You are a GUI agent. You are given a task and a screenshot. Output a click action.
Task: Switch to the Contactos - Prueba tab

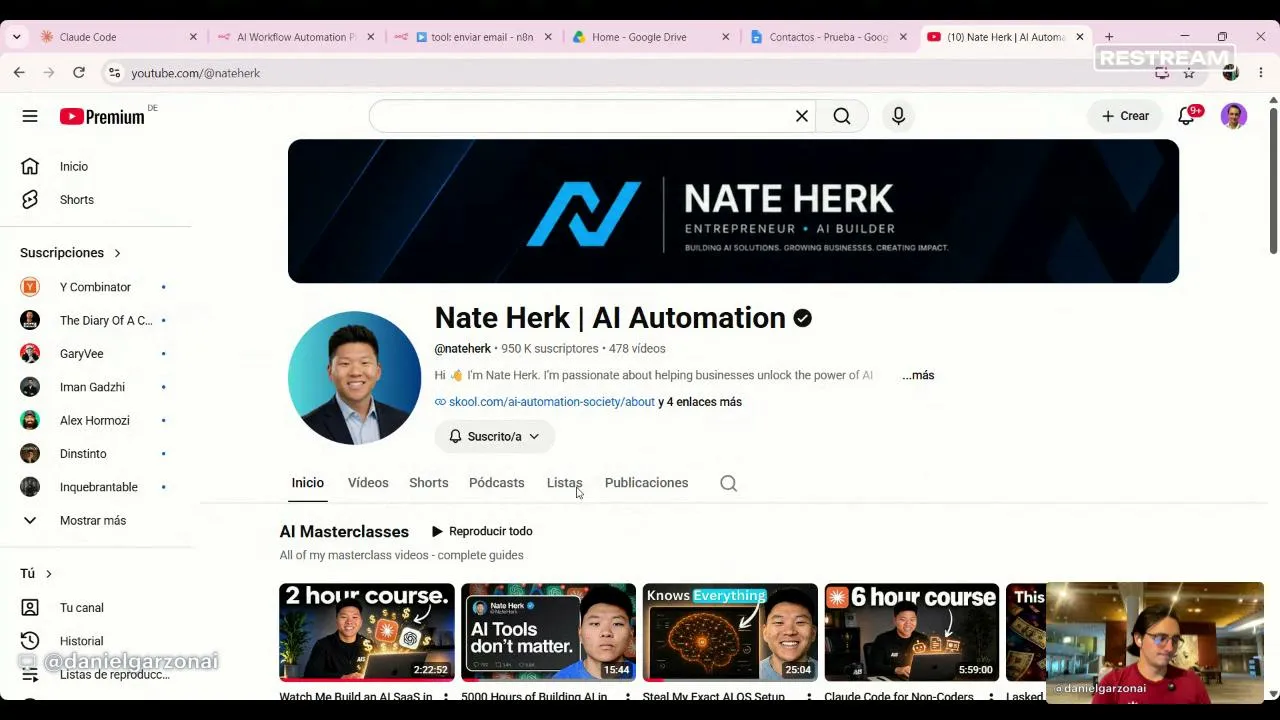point(829,37)
